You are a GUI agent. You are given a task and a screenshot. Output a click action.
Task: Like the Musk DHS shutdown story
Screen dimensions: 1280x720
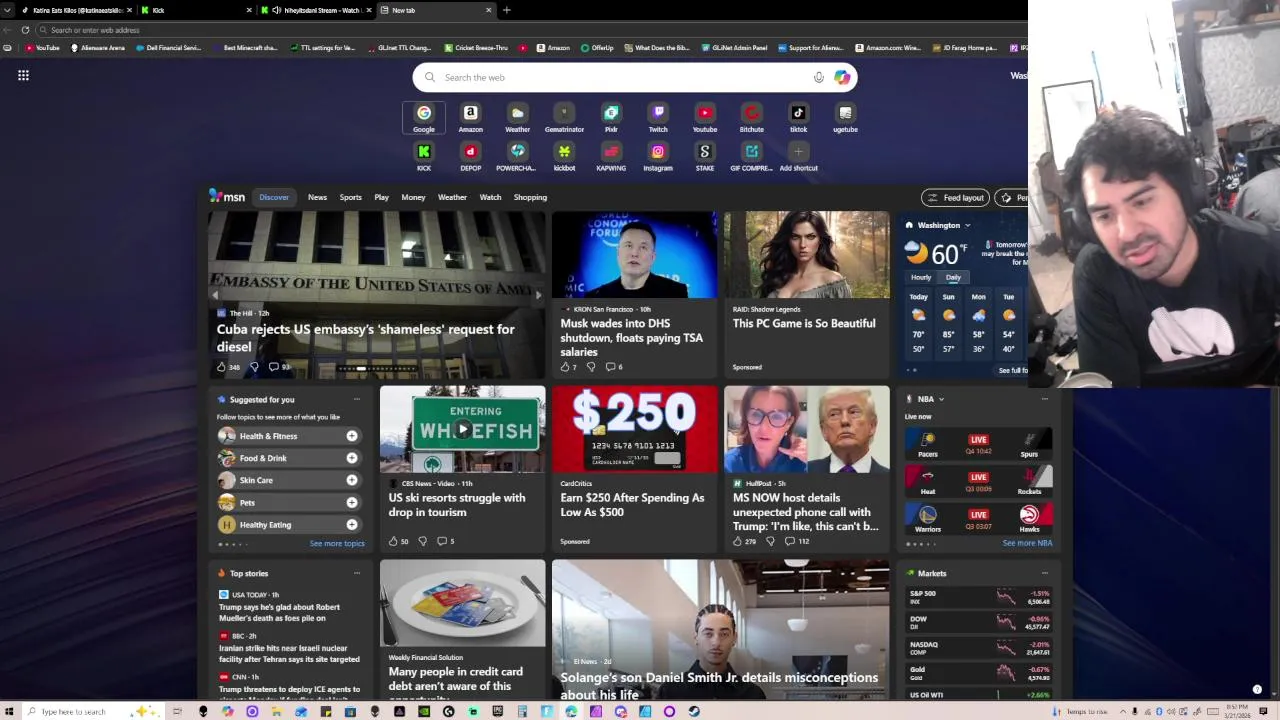click(x=565, y=367)
